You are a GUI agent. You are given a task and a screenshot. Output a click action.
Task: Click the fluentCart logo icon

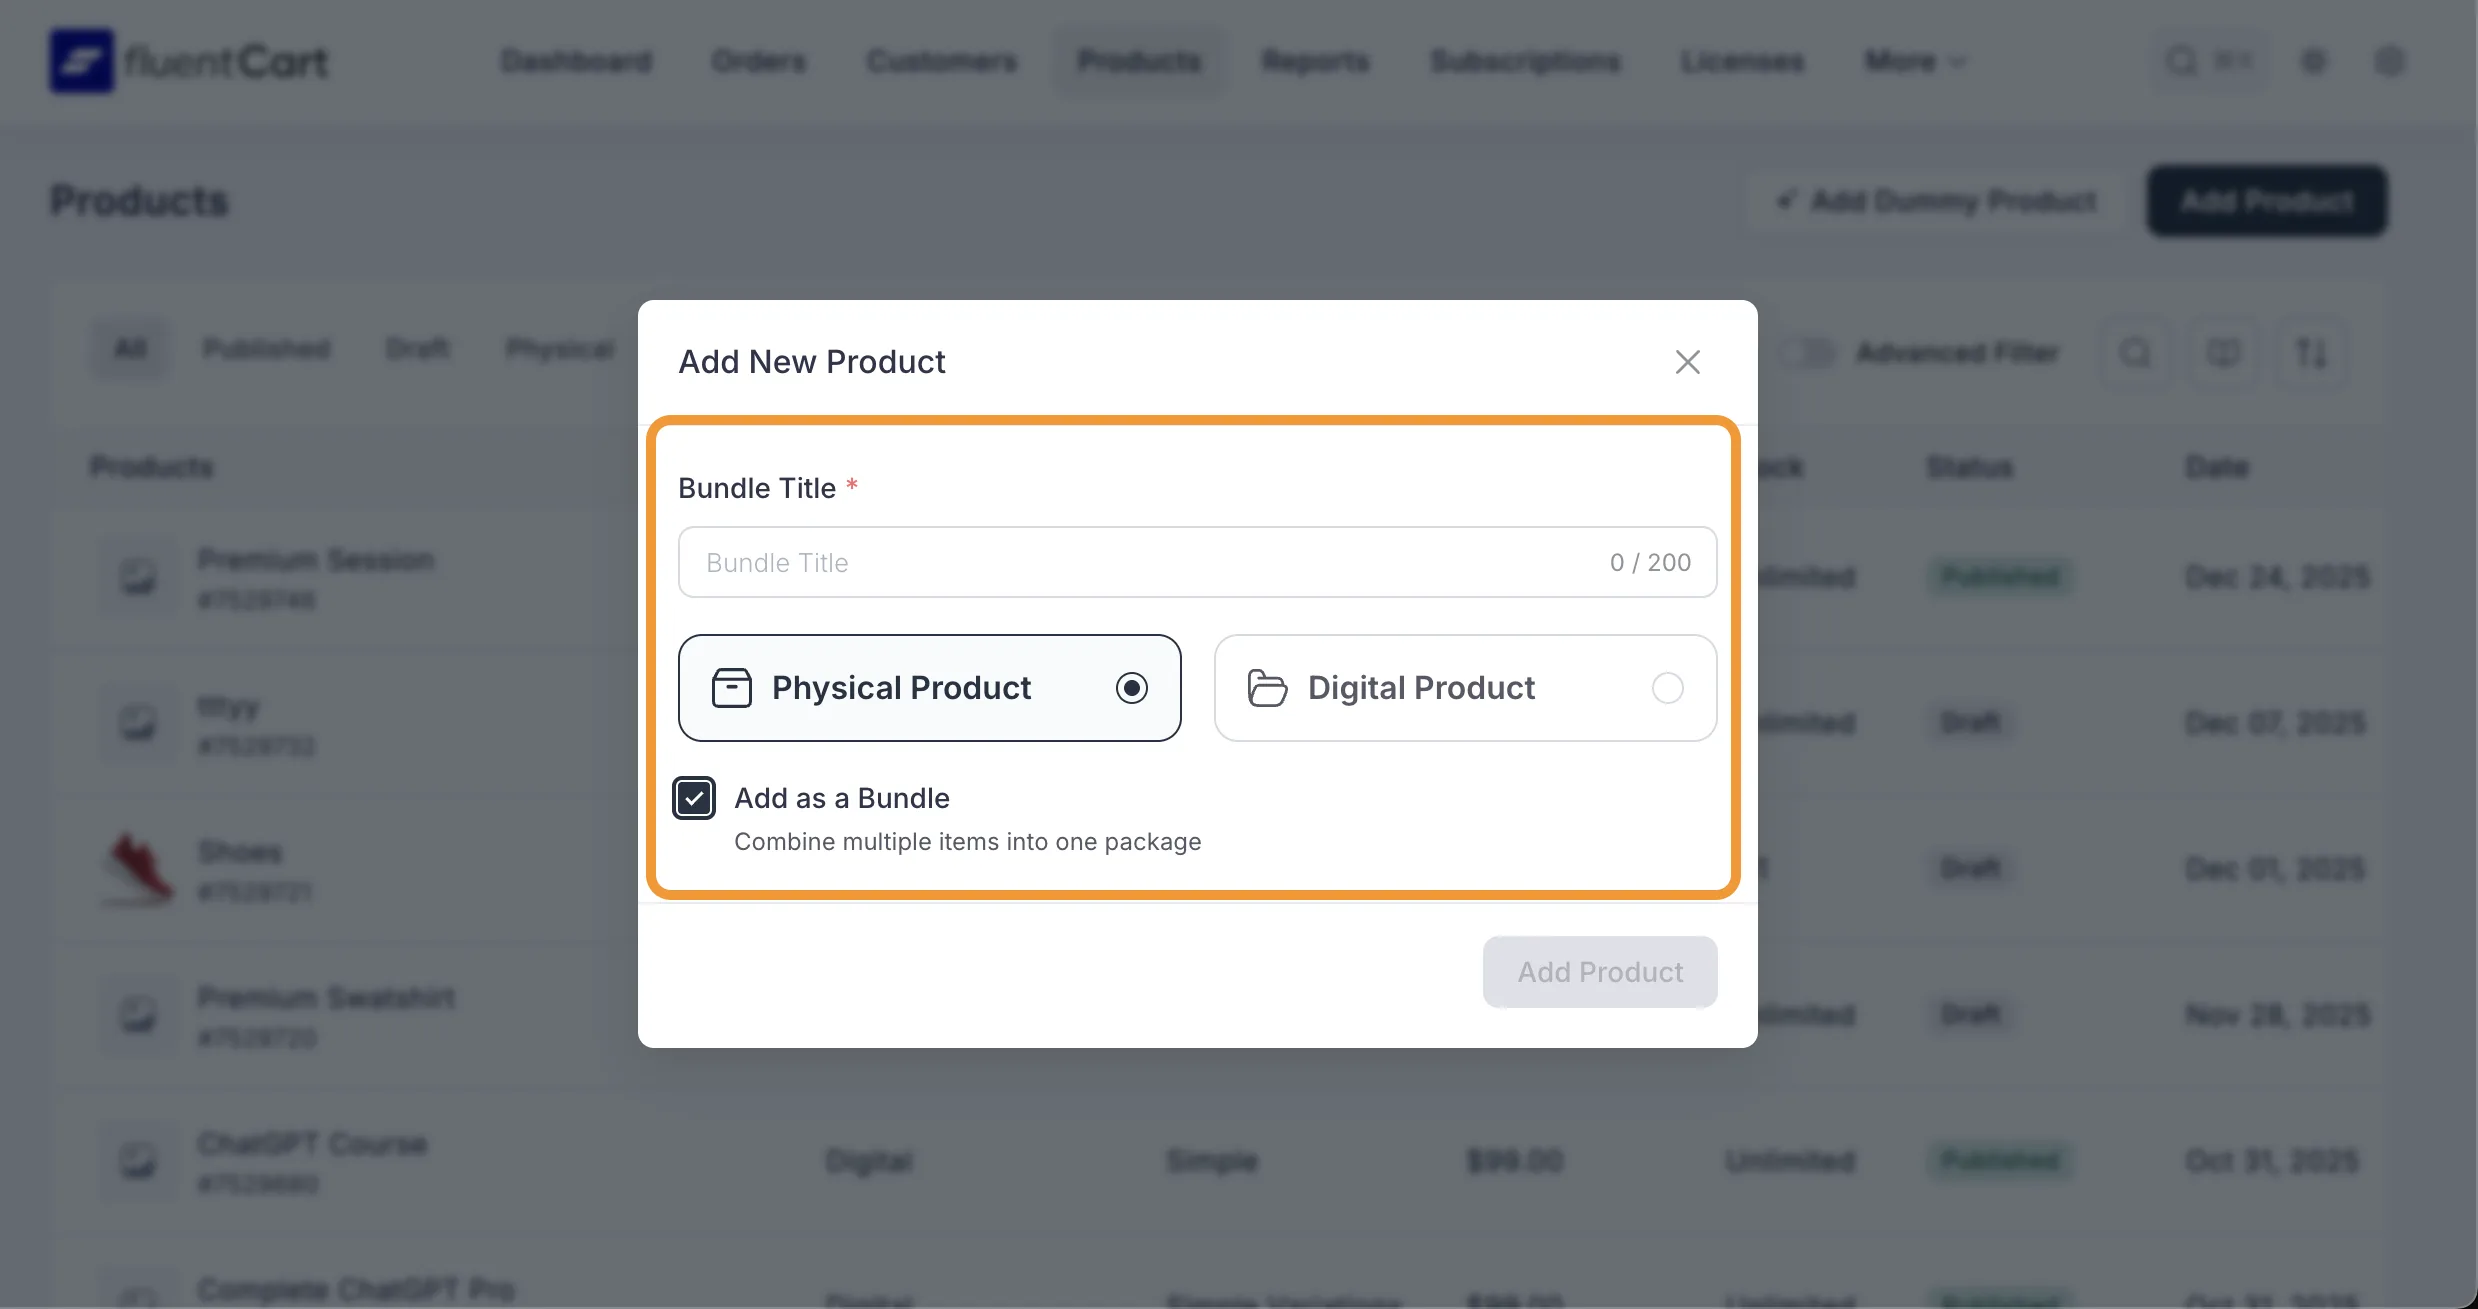[x=82, y=60]
